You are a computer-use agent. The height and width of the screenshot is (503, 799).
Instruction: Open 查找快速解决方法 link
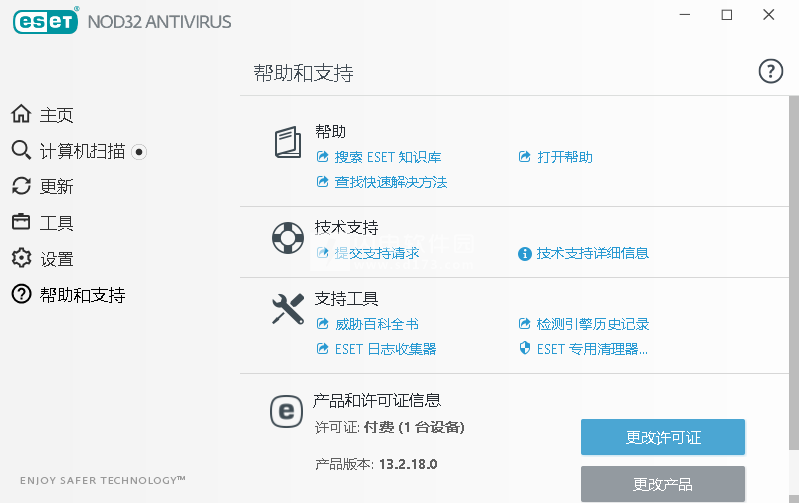391,182
